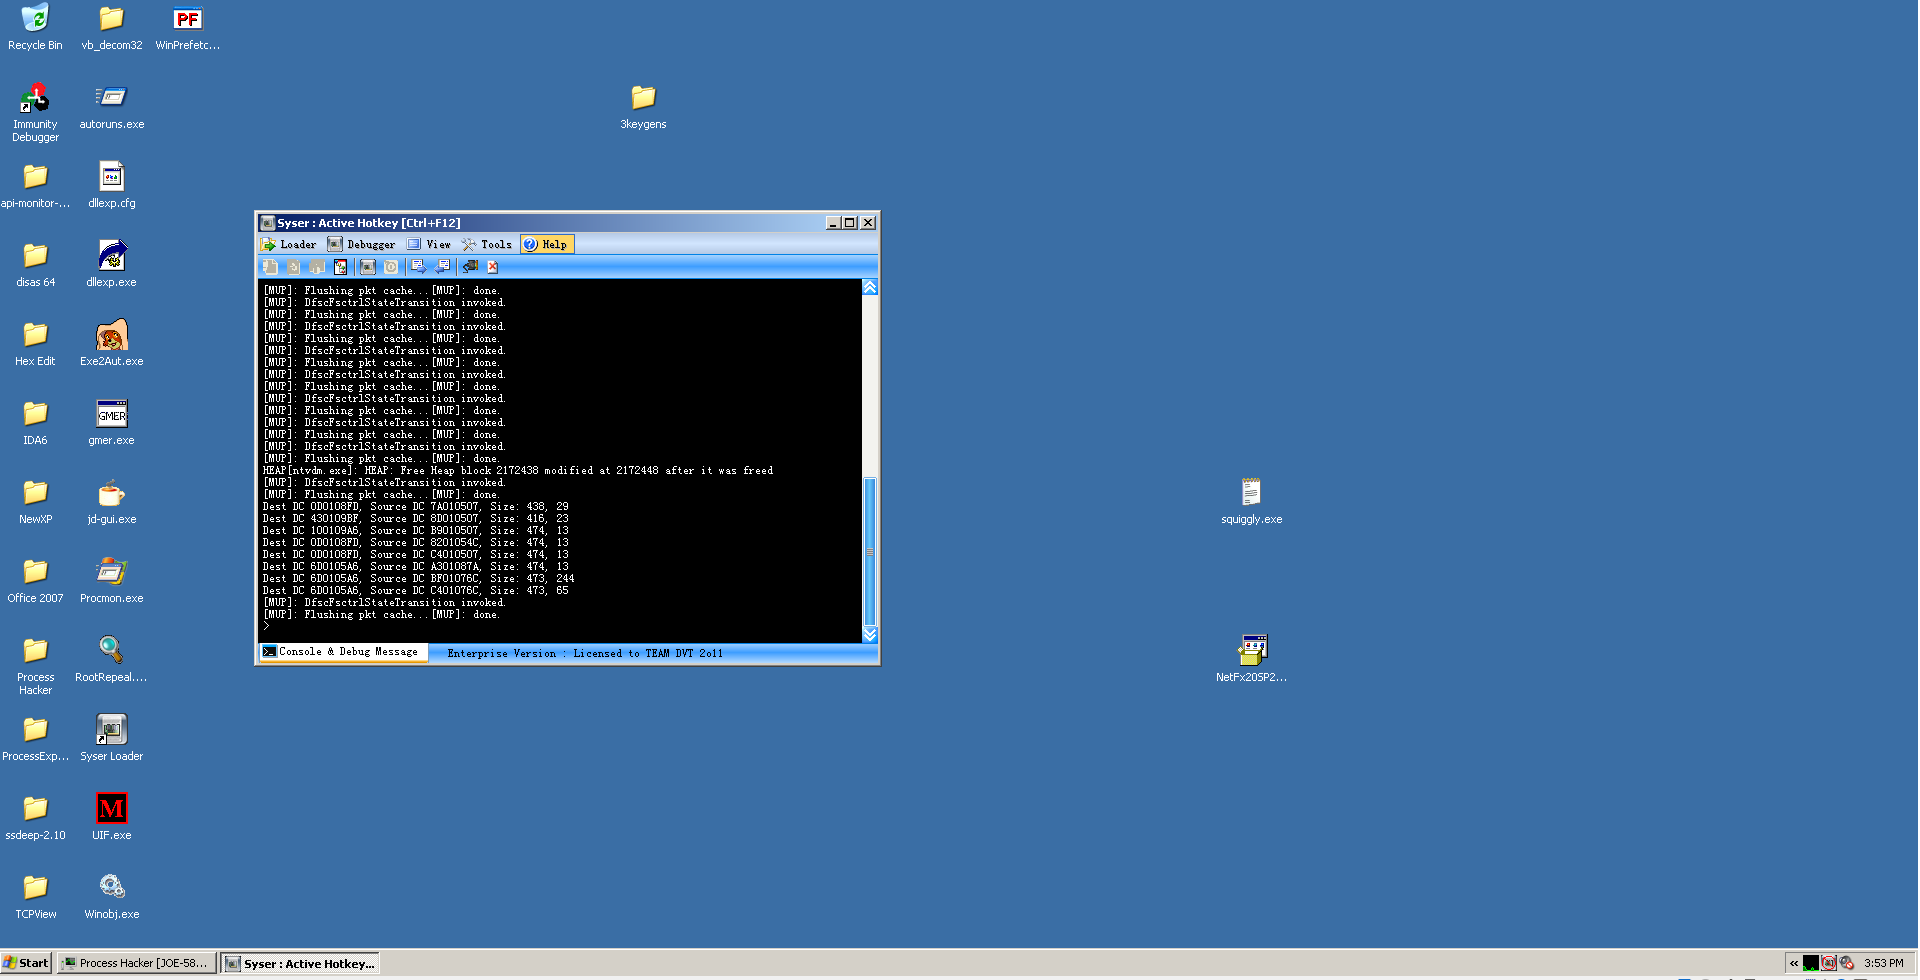The width and height of the screenshot is (1920, 980).
Task: Select the Office 2007 folder icon
Action: click(35, 581)
